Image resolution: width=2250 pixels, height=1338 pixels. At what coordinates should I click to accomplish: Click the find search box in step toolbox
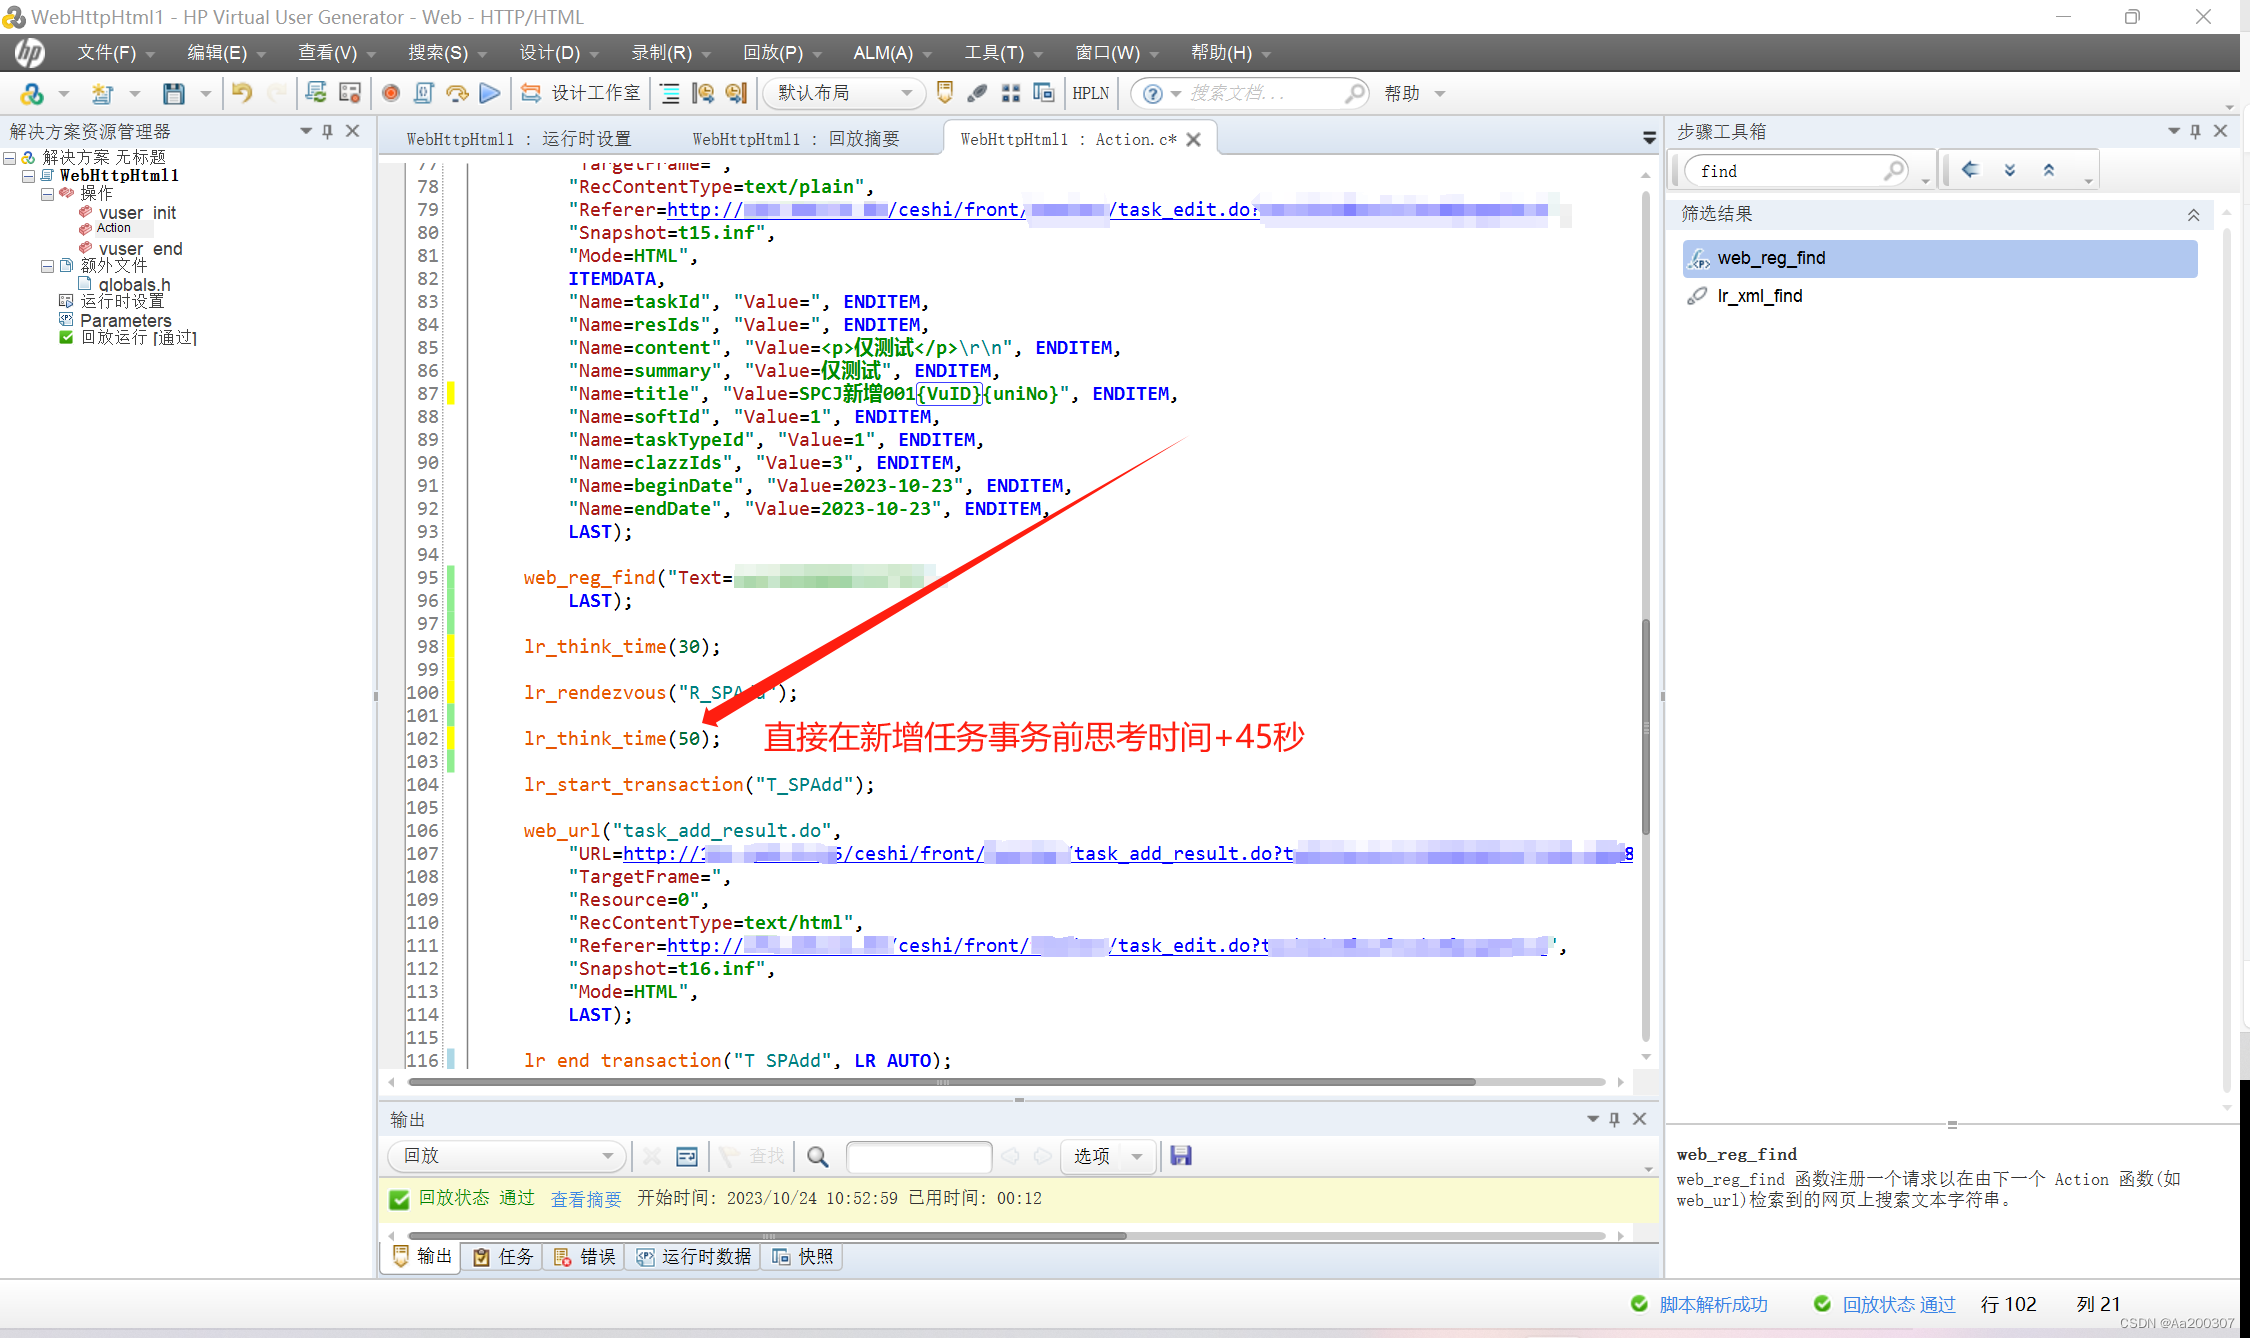click(x=1790, y=170)
